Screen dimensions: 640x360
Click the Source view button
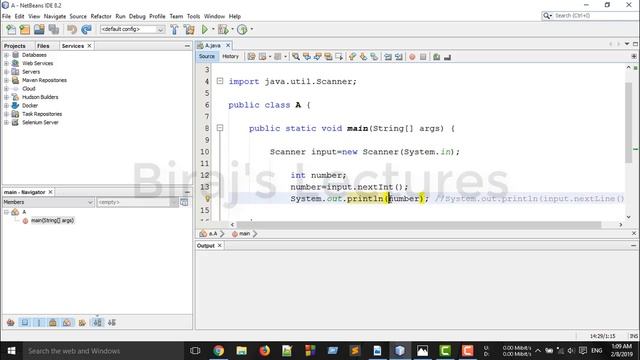point(207,57)
